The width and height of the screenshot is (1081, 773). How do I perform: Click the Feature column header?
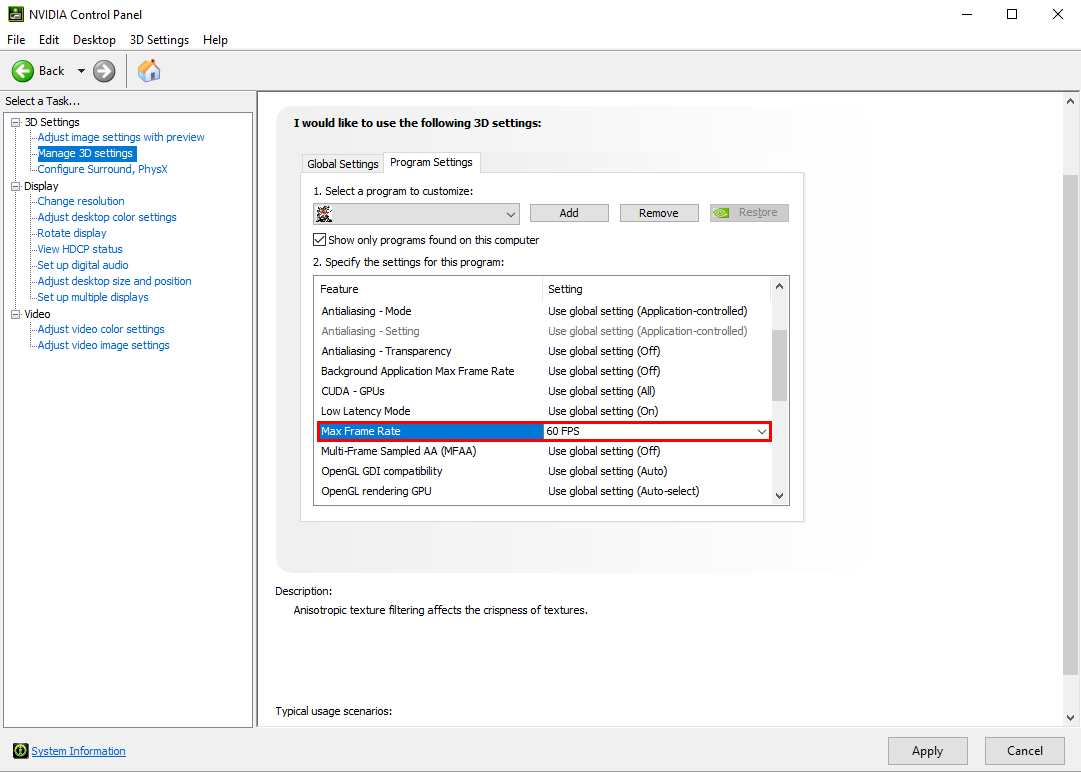[429, 289]
